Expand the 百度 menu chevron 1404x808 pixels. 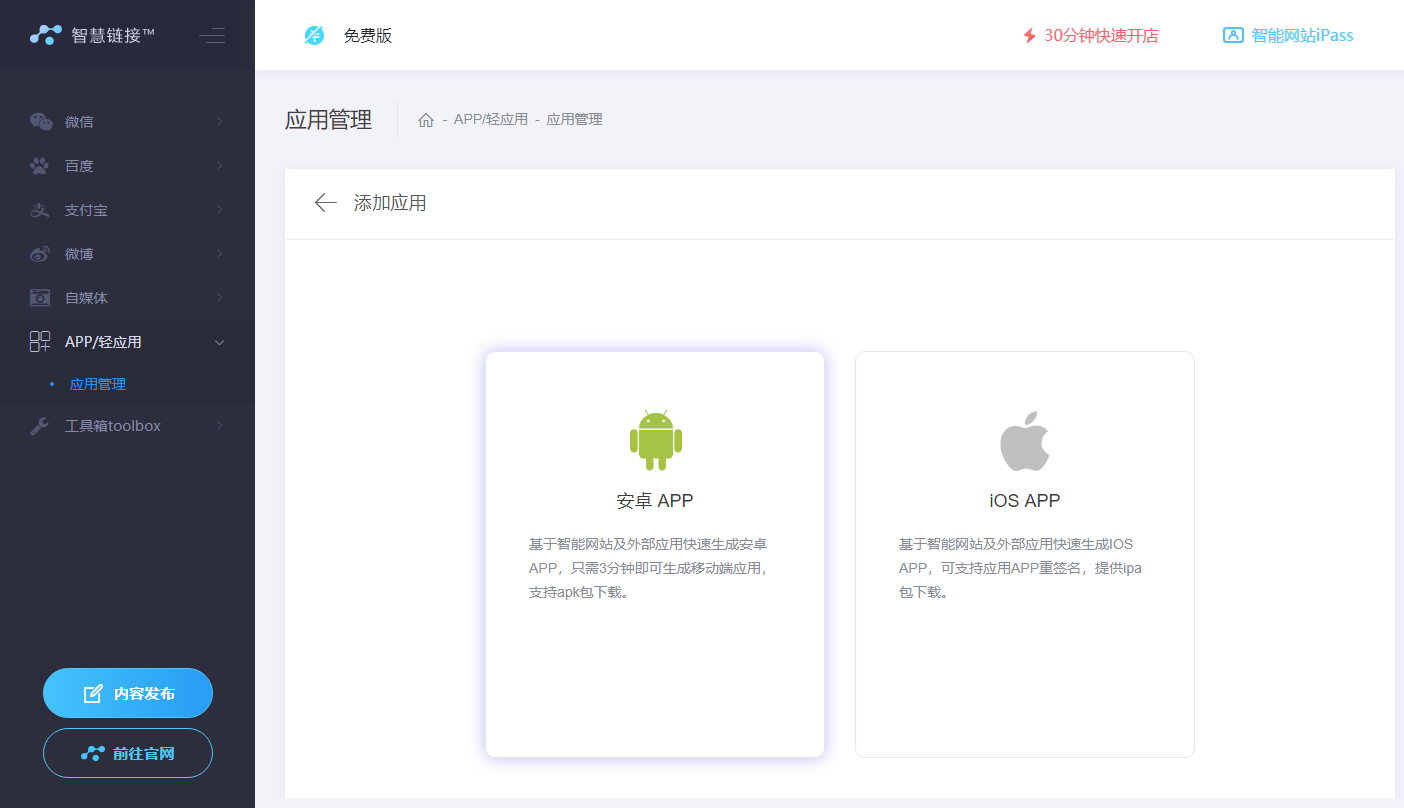(x=219, y=166)
